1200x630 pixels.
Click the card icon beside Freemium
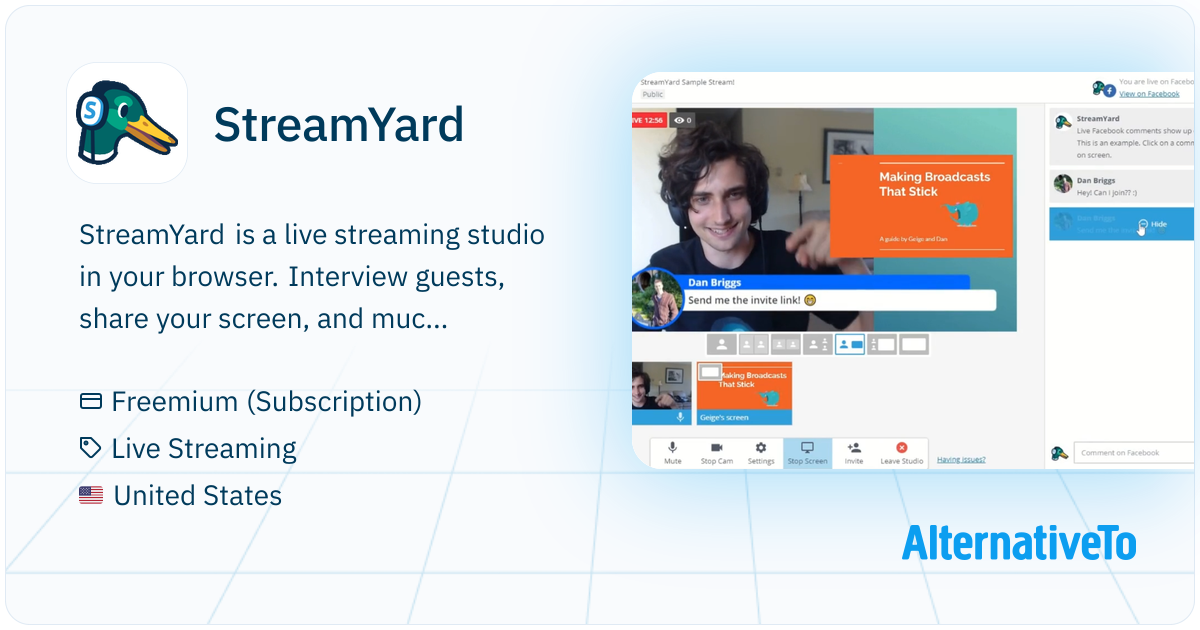coord(91,401)
